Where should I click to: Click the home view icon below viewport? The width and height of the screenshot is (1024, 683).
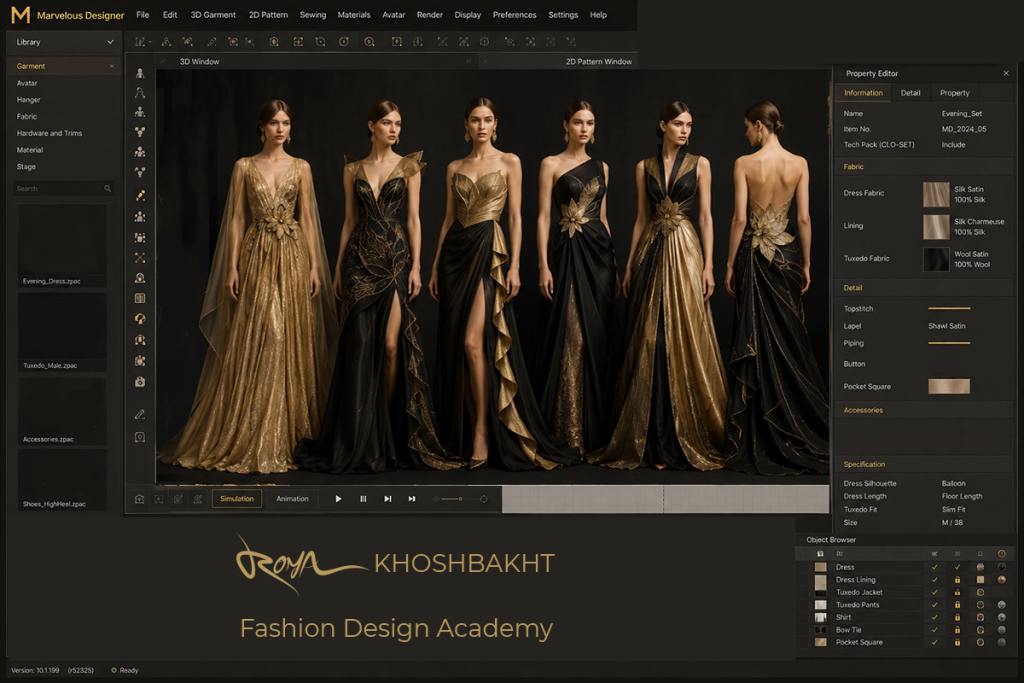[139, 499]
